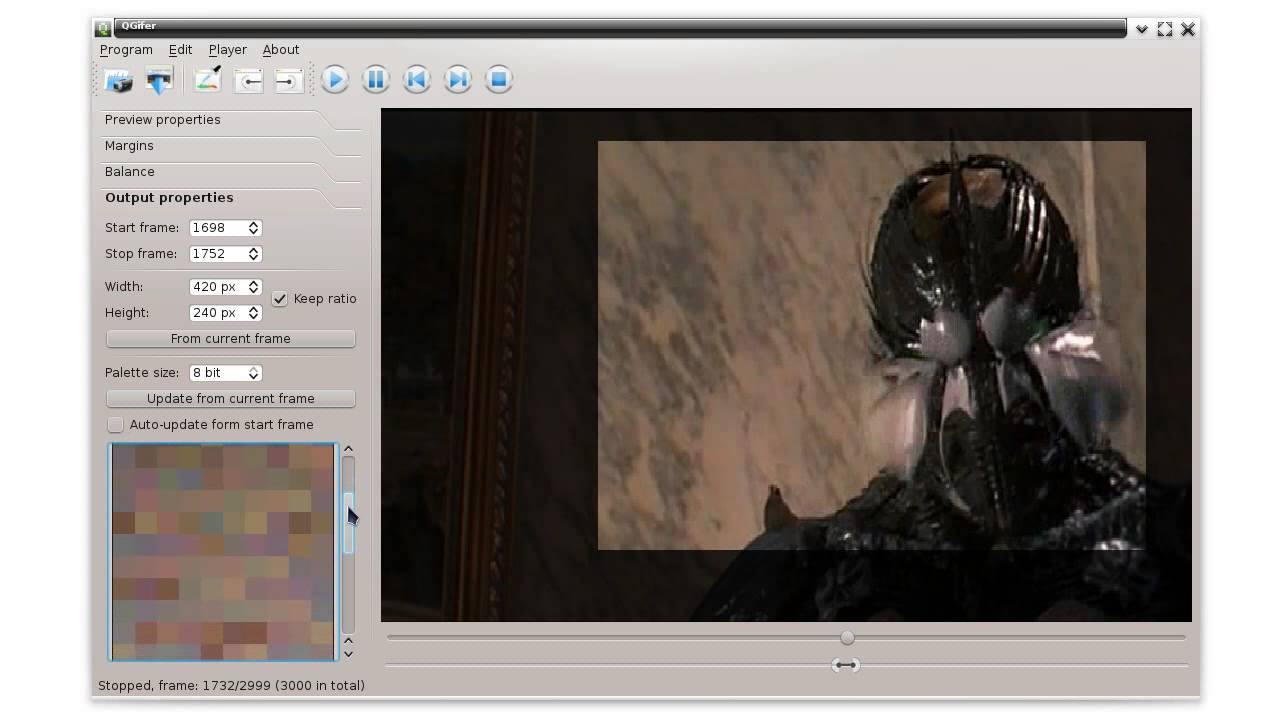Click the Palette size spin box
This screenshot has height=720, width=1280.
point(225,373)
